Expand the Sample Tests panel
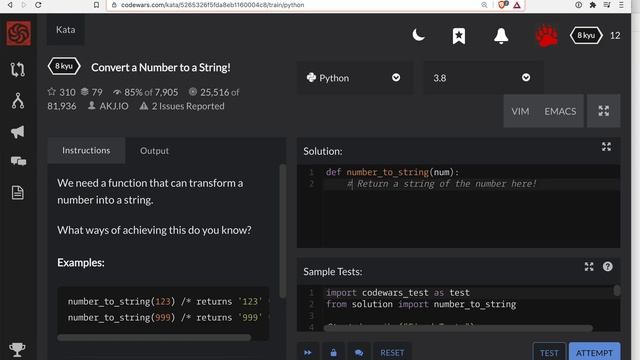Screen dimensions: 640x360 589,267
